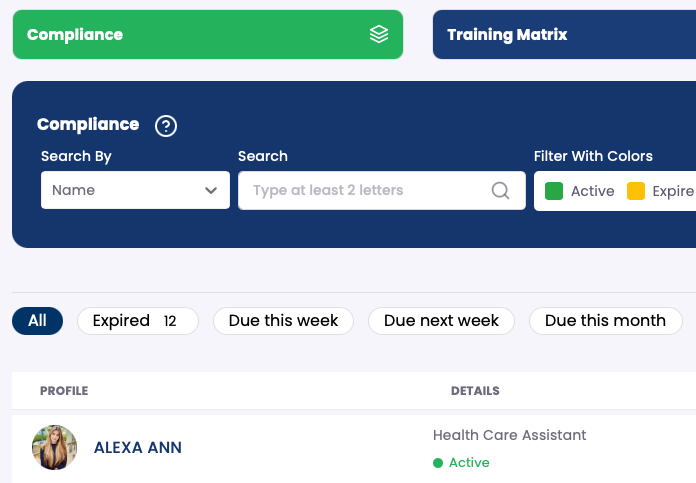Select the All filter pill
The height and width of the screenshot is (483, 696).
click(x=37, y=321)
